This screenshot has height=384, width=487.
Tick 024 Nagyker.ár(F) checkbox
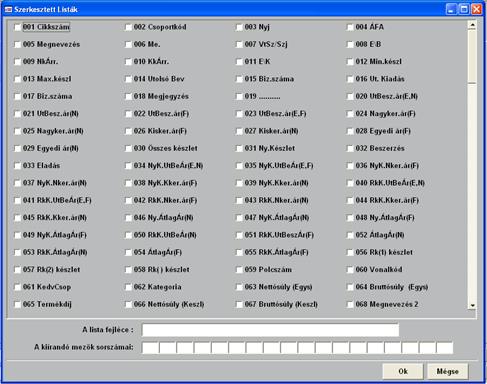coord(350,114)
